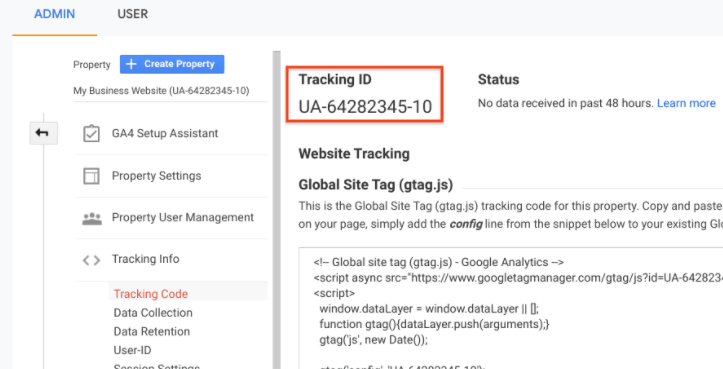Click the back arrow icon button
The width and height of the screenshot is (723, 369).
[43, 133]
